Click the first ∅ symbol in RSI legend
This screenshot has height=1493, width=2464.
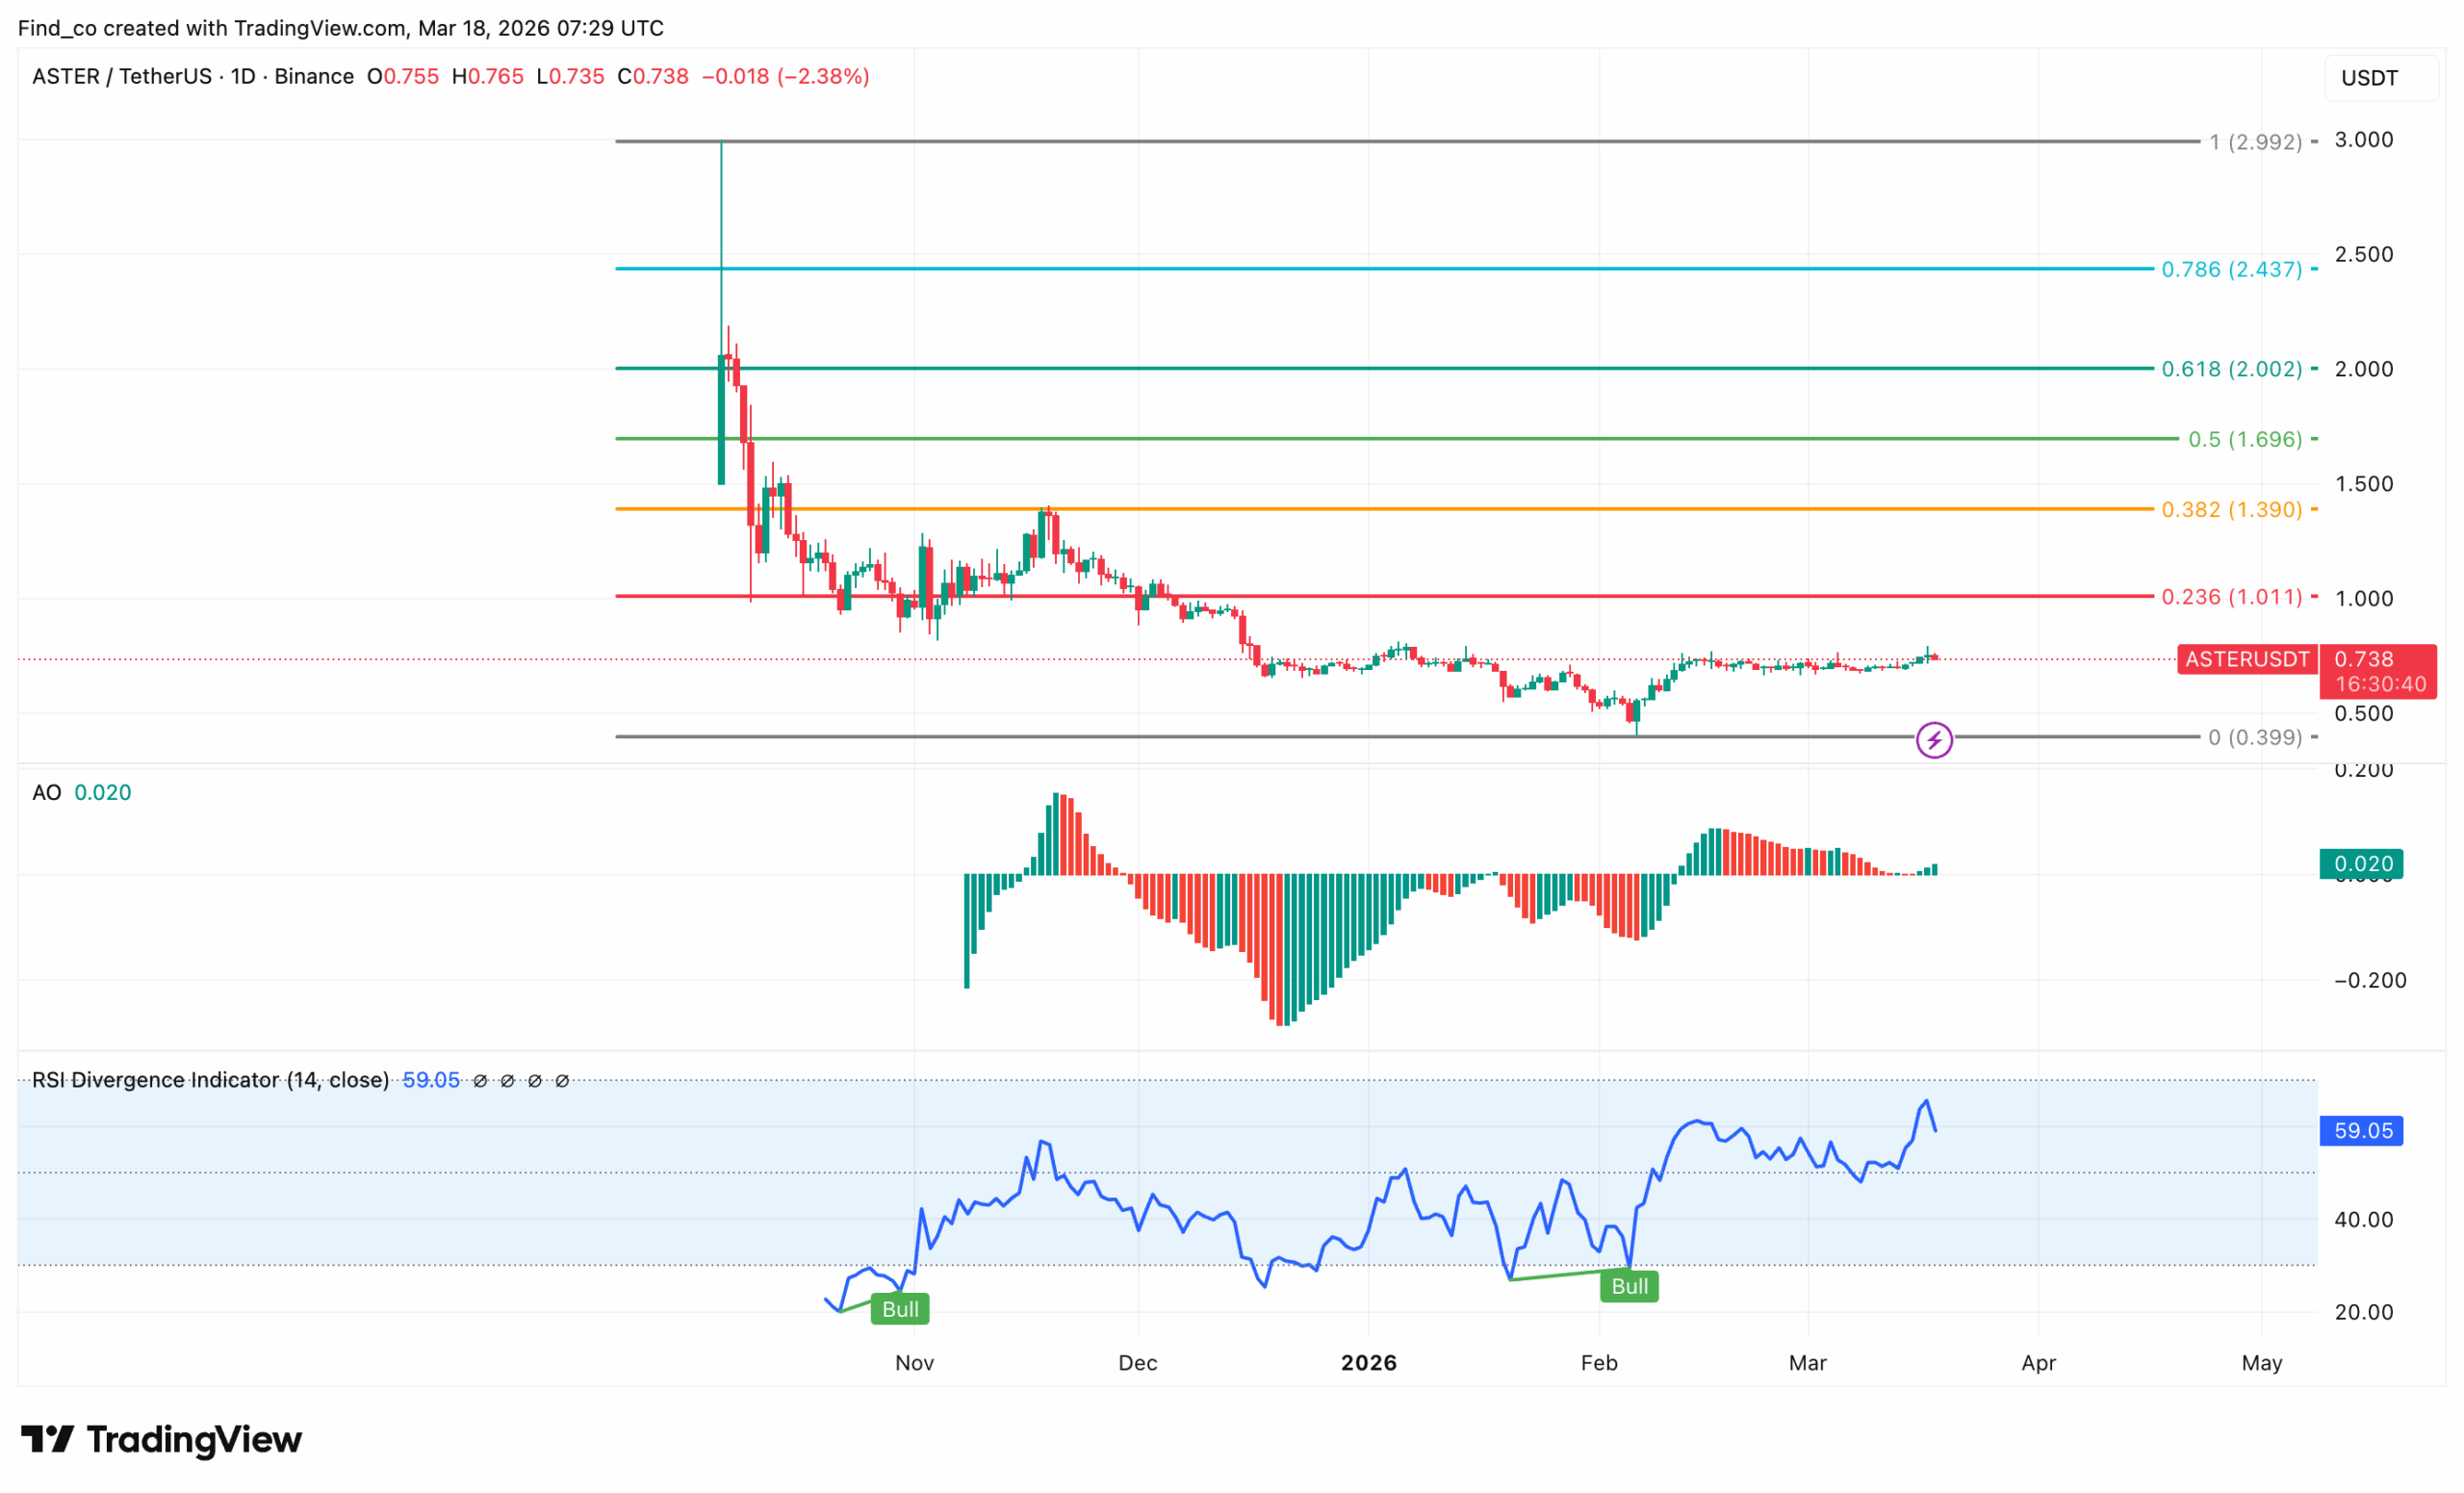(480, 1080)
